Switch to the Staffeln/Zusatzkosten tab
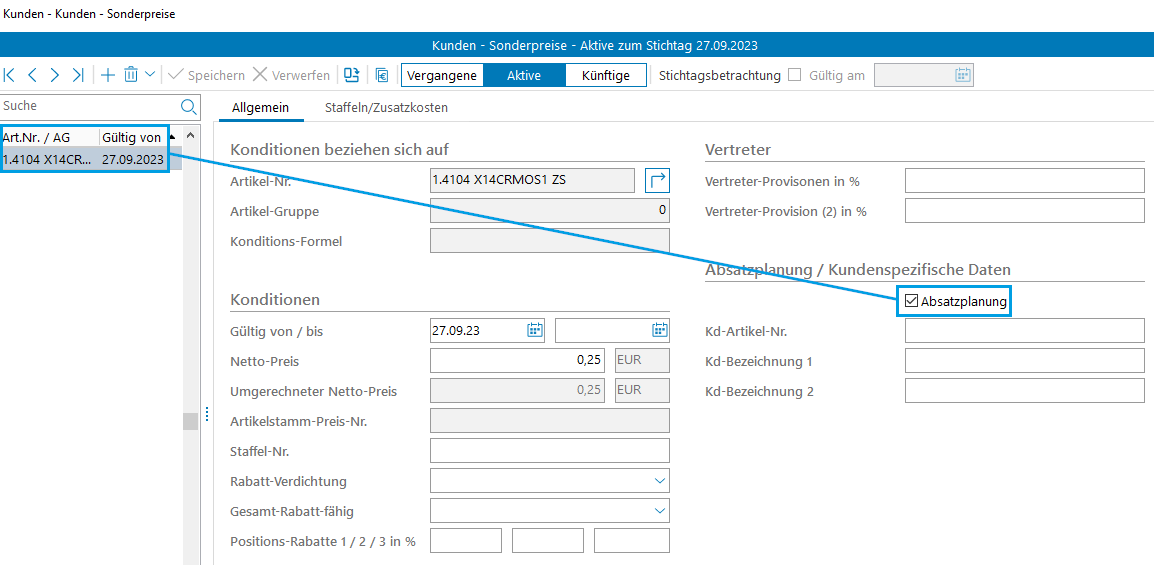The width and height of the screenshot is (1154, 565). 386,107
